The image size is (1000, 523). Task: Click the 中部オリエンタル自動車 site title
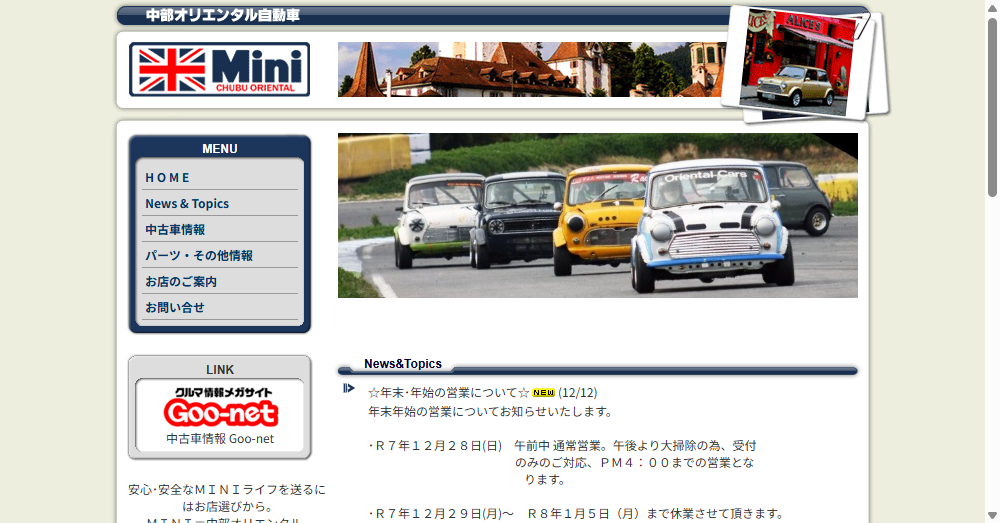[x=223, y=15]
